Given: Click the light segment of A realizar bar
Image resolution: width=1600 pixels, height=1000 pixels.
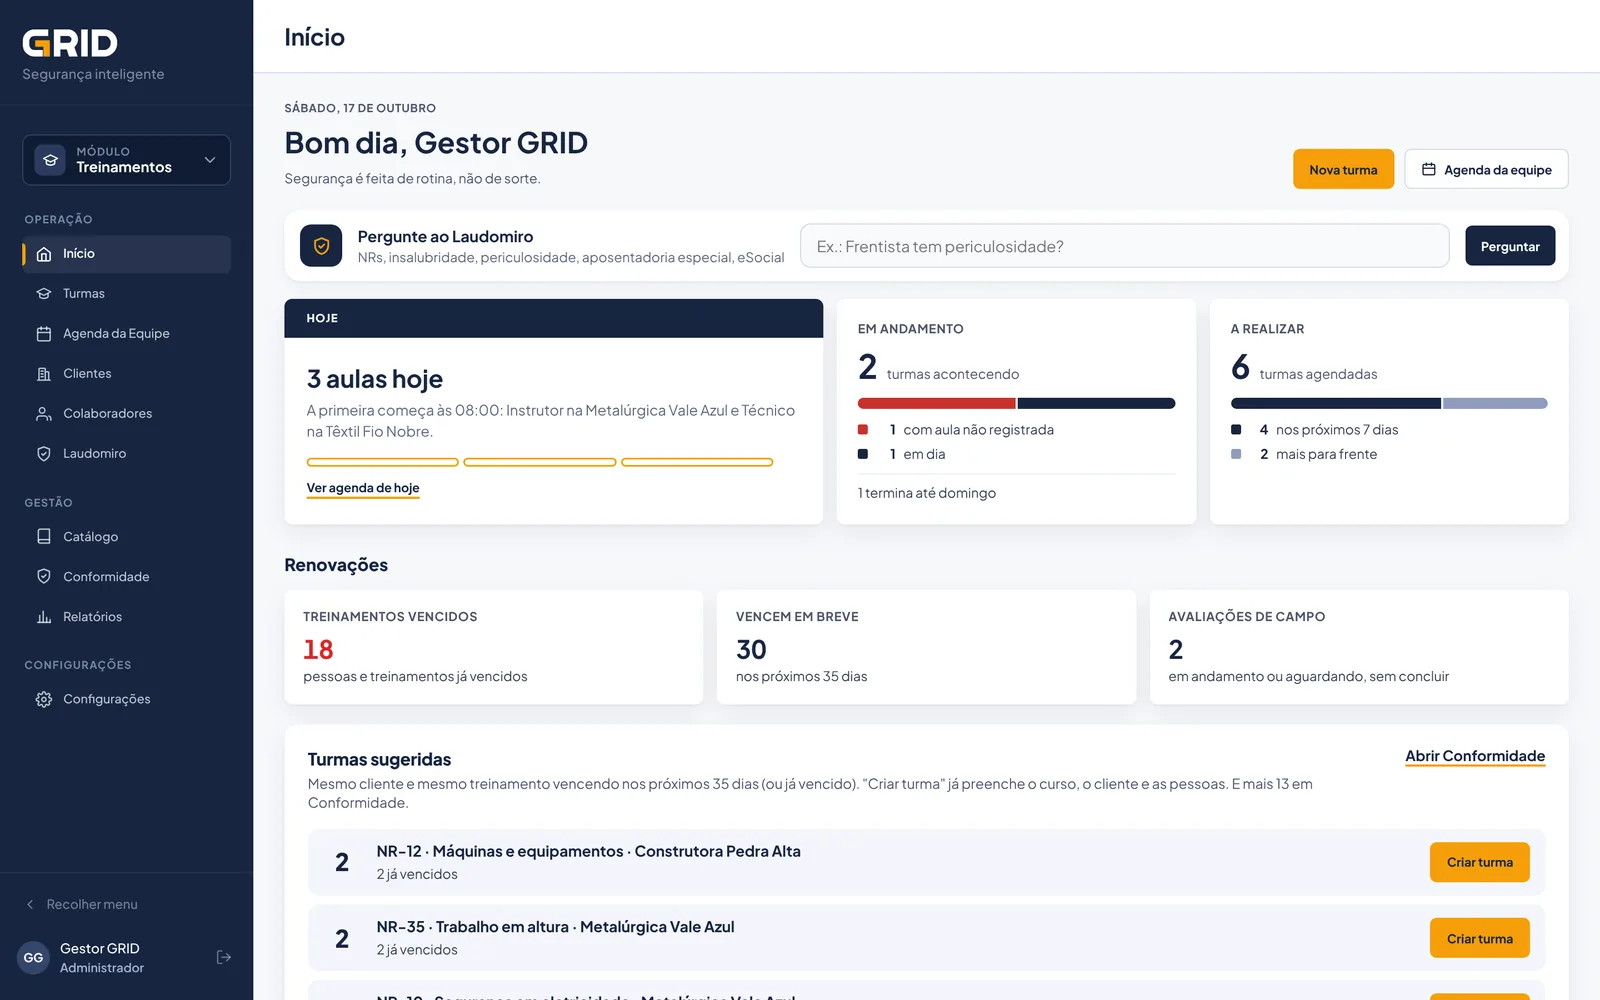Looking at the screenshot, I should point(1495,404).
